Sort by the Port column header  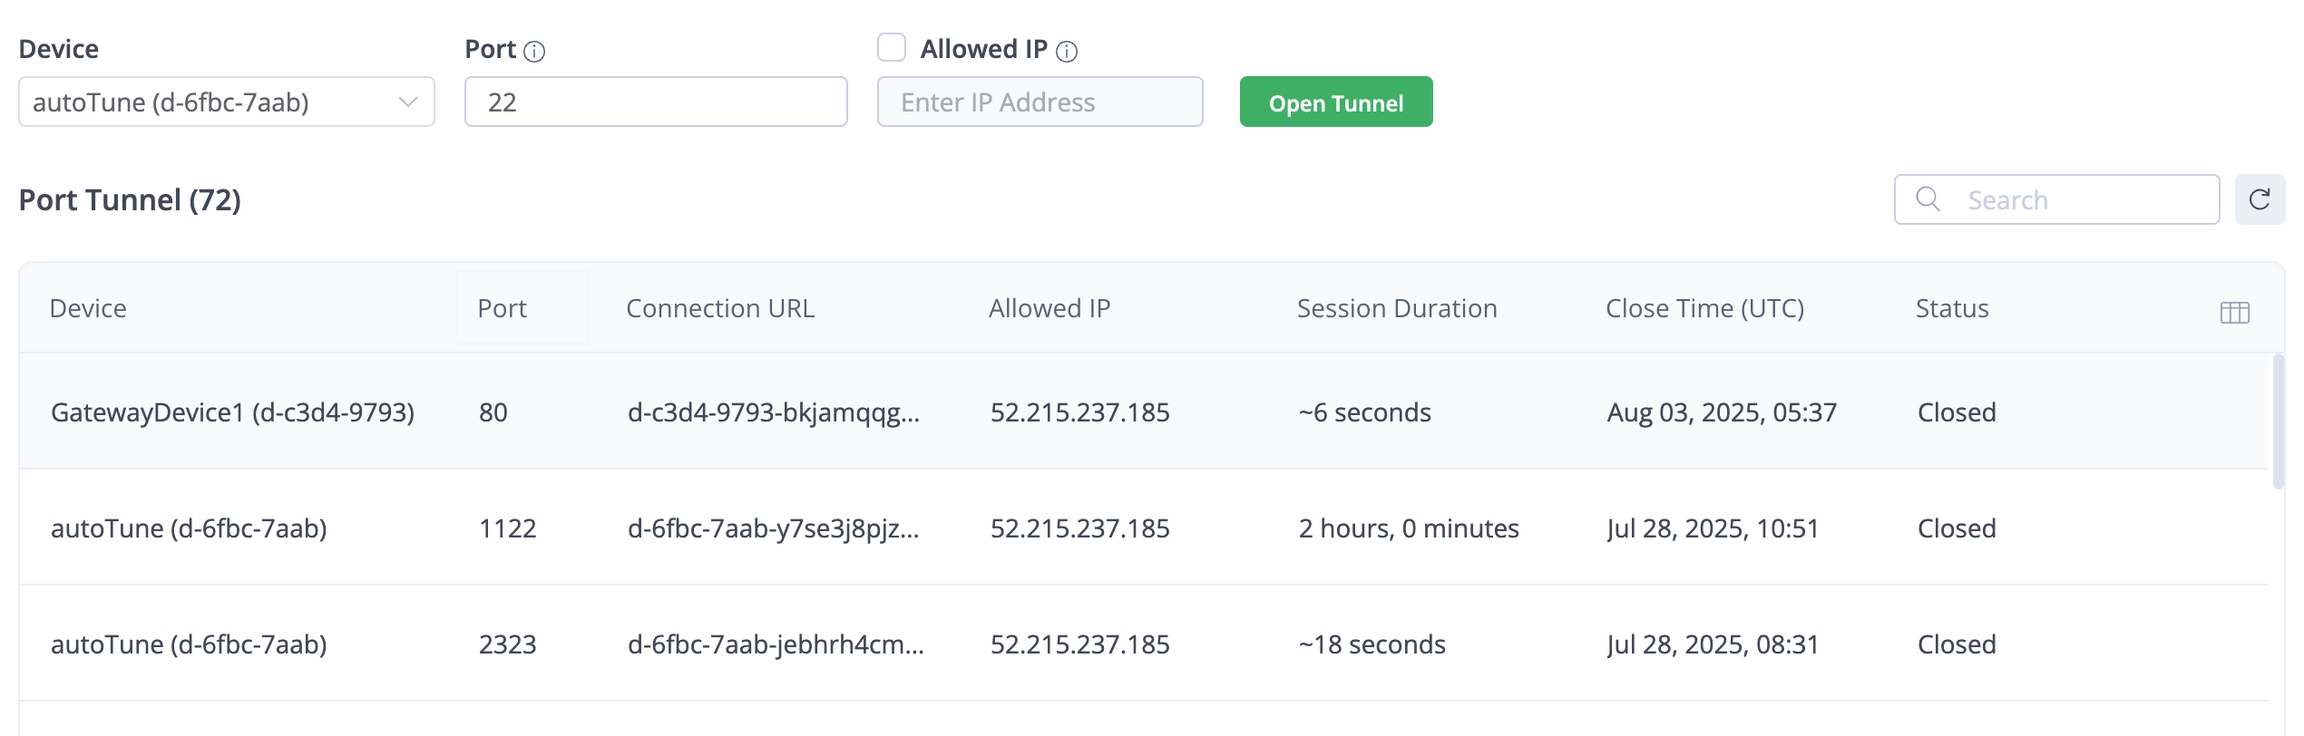tap(502, 308)
